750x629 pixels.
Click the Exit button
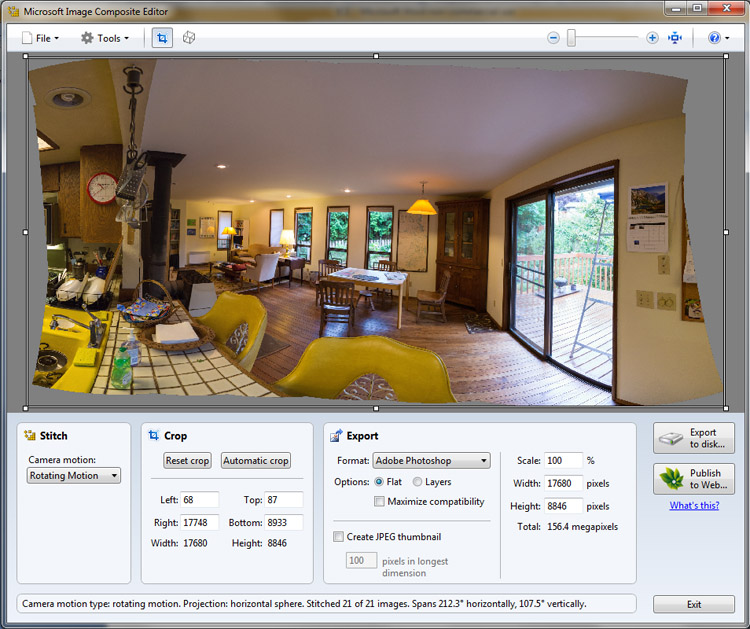point(694,604)
